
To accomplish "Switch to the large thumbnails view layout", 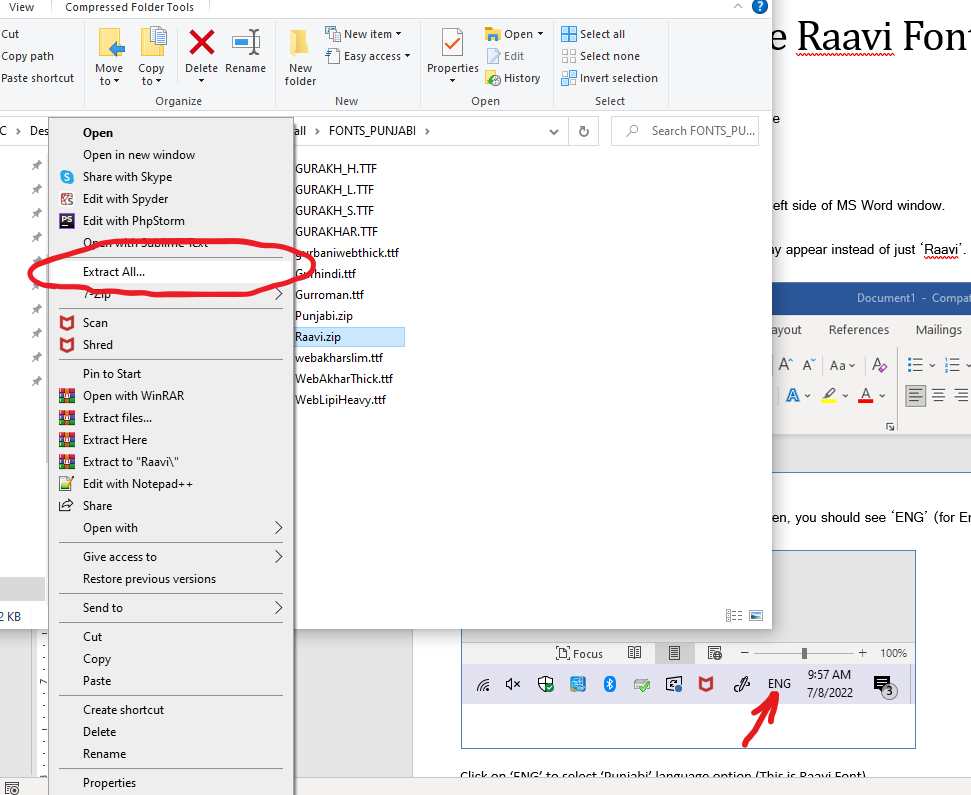I will coord(755,615).
